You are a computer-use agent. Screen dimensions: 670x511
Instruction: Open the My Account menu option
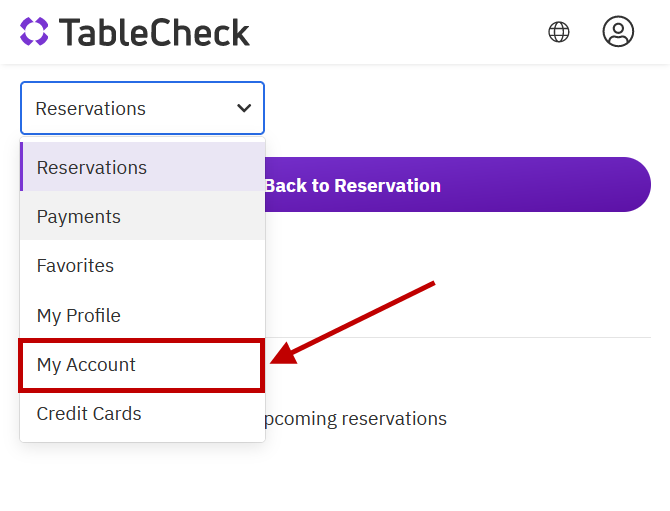86,364
